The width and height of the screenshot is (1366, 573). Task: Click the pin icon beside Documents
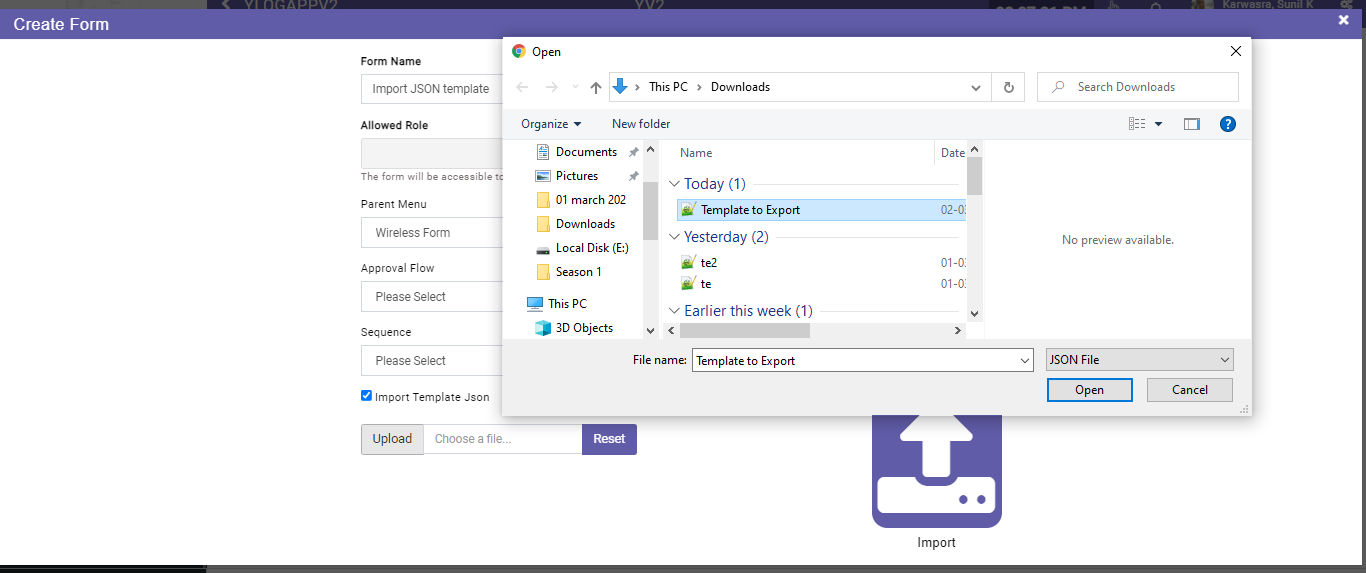tap(633, 152)
